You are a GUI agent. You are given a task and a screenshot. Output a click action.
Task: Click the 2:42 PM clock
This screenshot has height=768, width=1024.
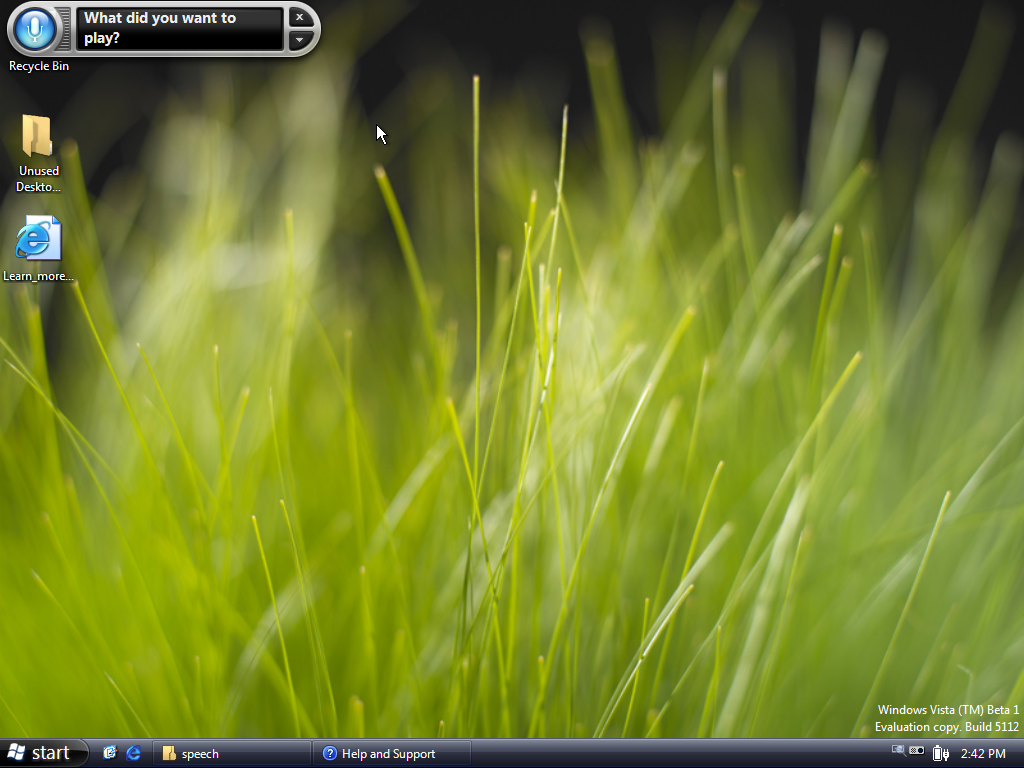(x=983, y=754)
